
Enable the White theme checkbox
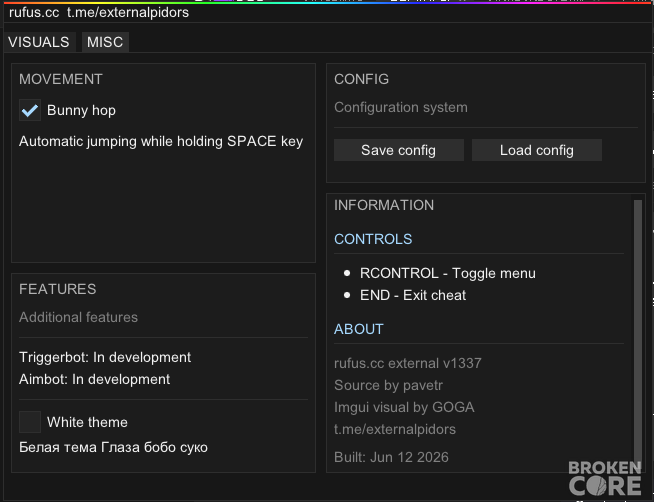(30, 422)
